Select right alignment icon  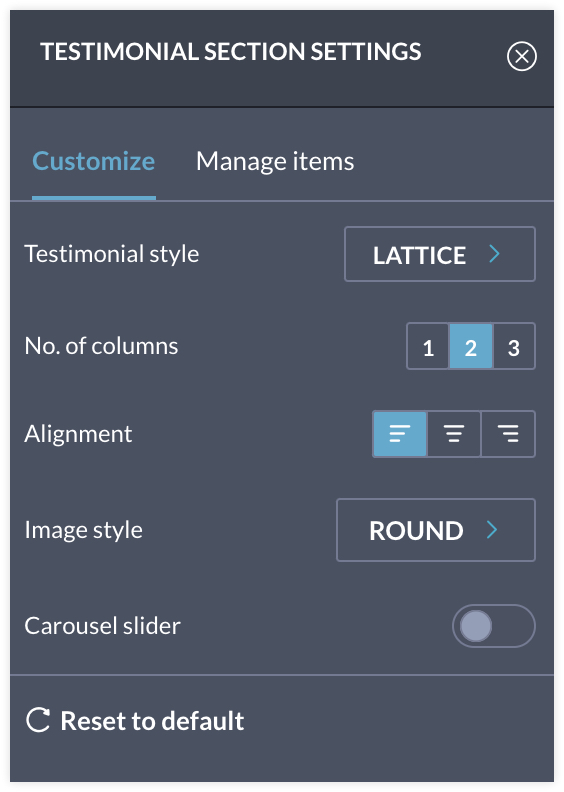[508, 434]
